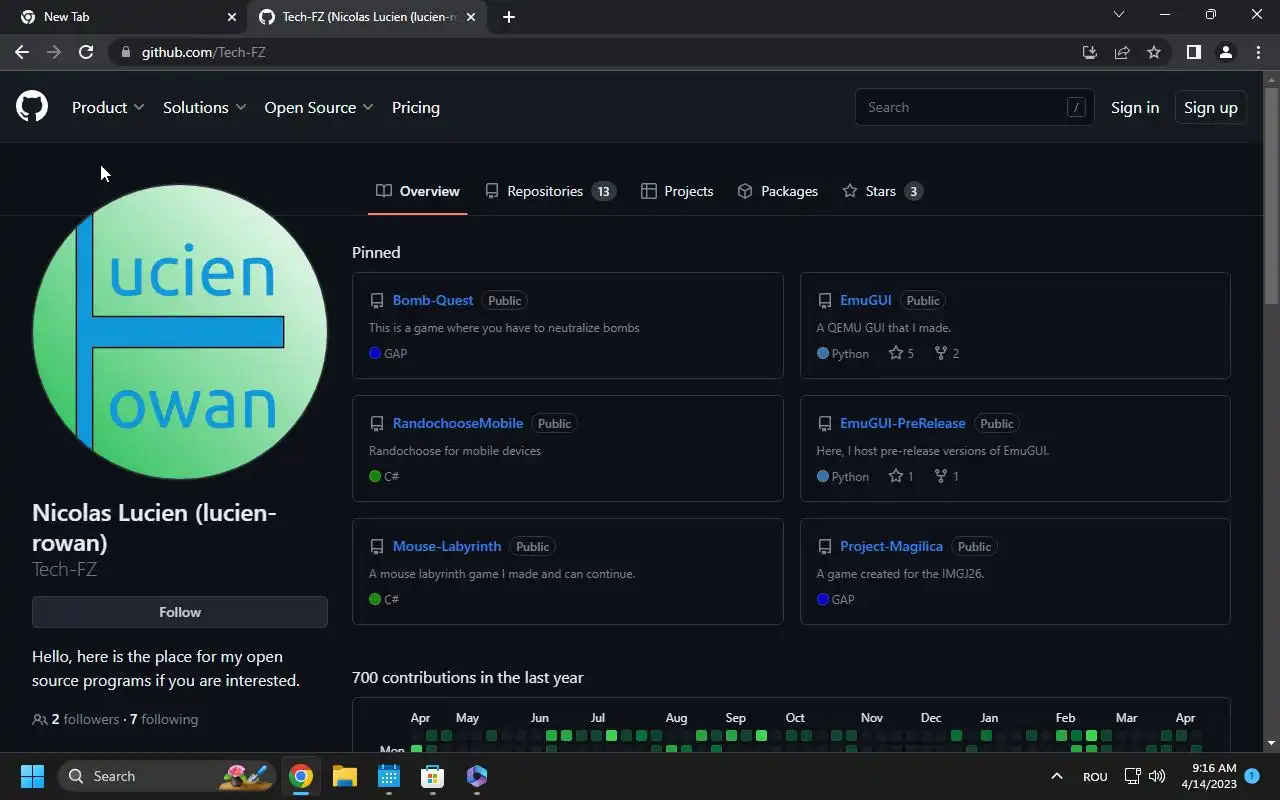
Task: Click the repo icon beside Mouse-Labyrinth
Action: [x=377, y=547]
